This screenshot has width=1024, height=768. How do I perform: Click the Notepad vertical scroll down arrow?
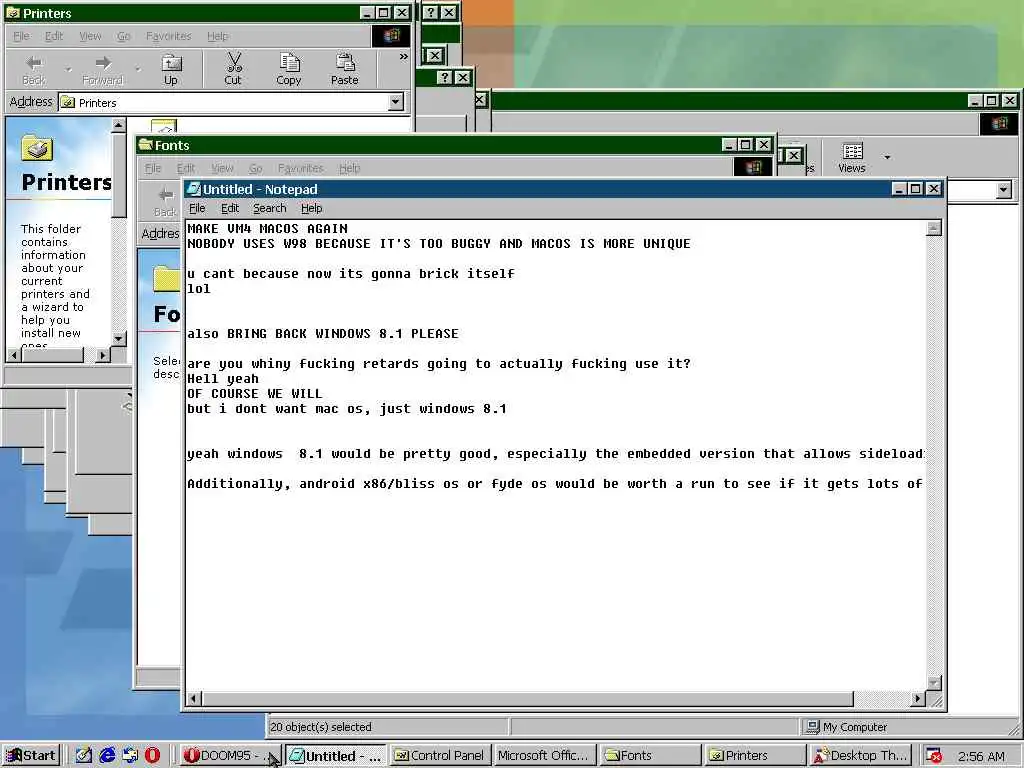point(934,683)
